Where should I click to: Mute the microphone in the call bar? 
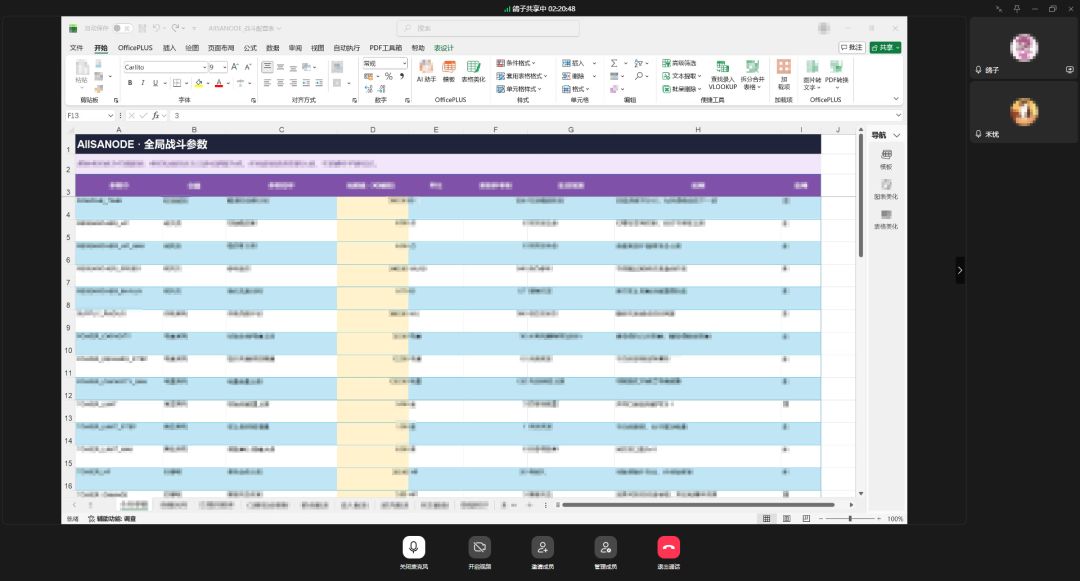(413, 547)
